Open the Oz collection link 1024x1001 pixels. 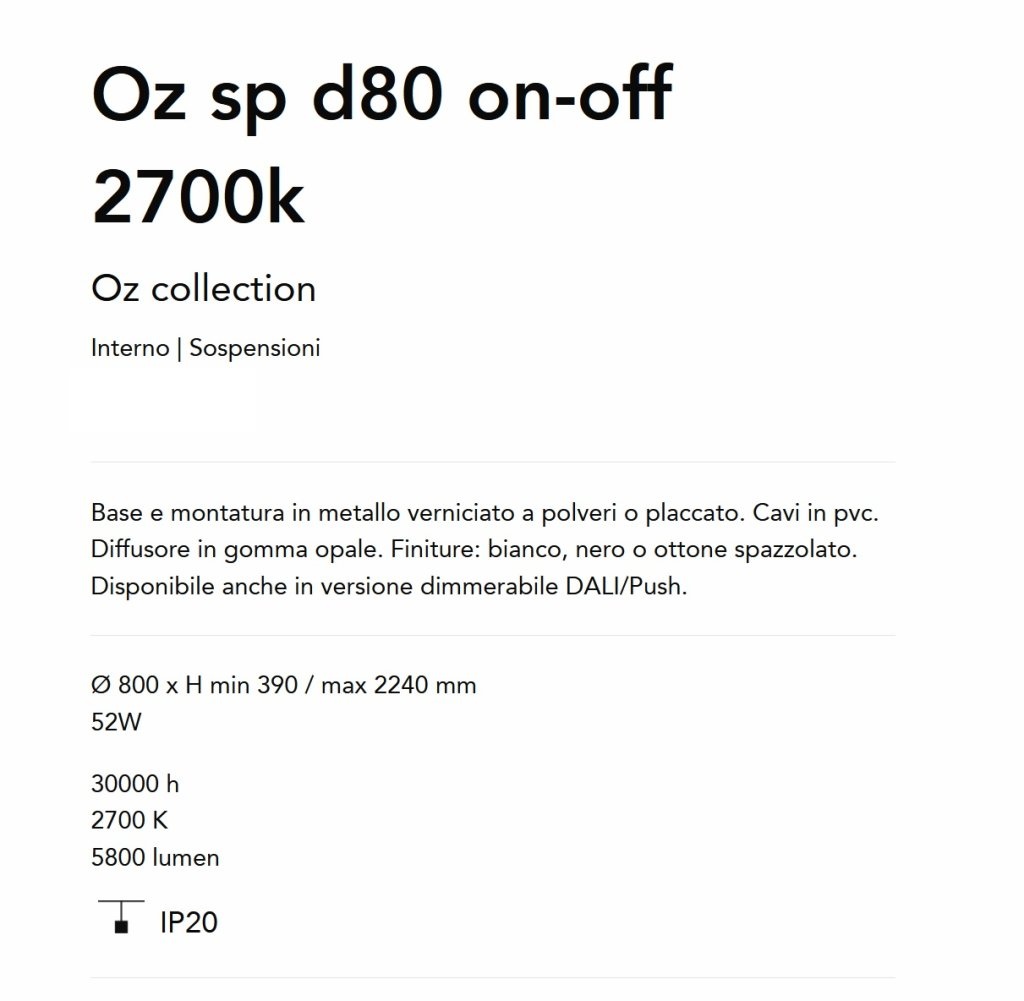point(204,289)
